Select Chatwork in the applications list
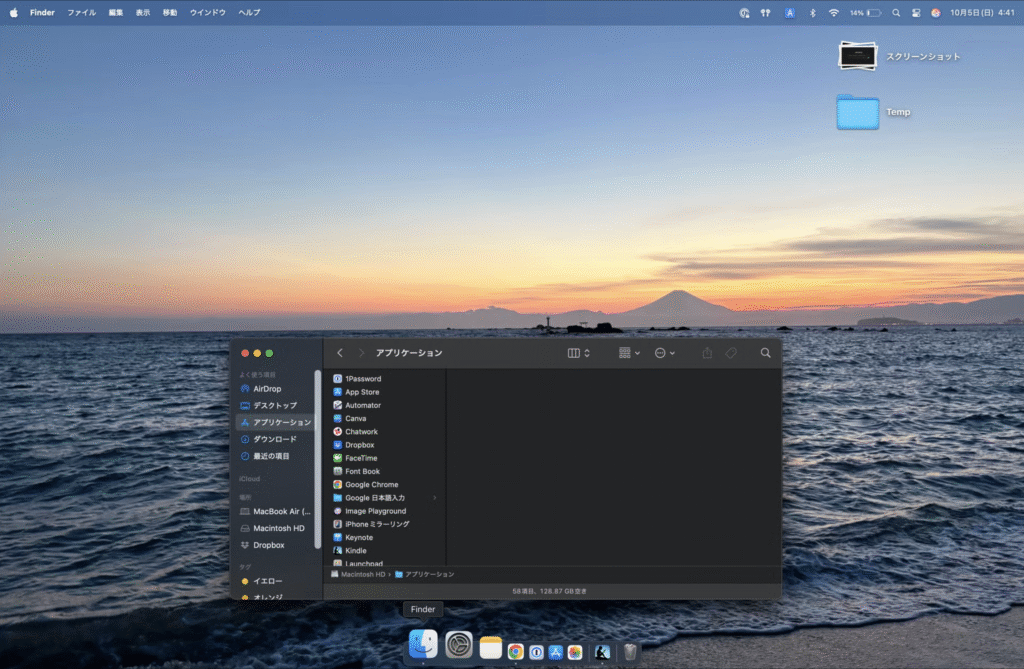 pos(361,432)
